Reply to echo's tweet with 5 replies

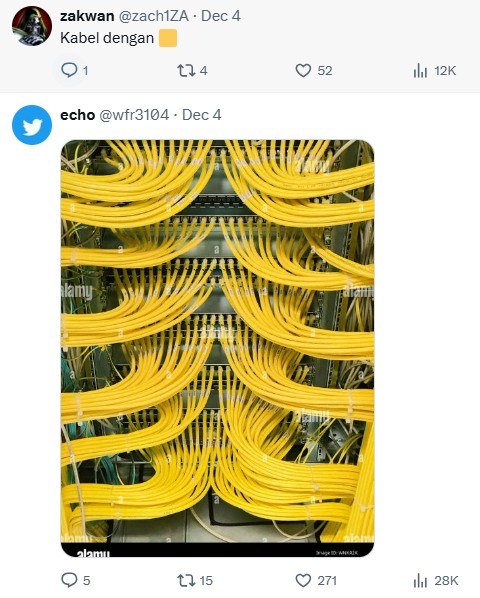(x=69, y=580)
